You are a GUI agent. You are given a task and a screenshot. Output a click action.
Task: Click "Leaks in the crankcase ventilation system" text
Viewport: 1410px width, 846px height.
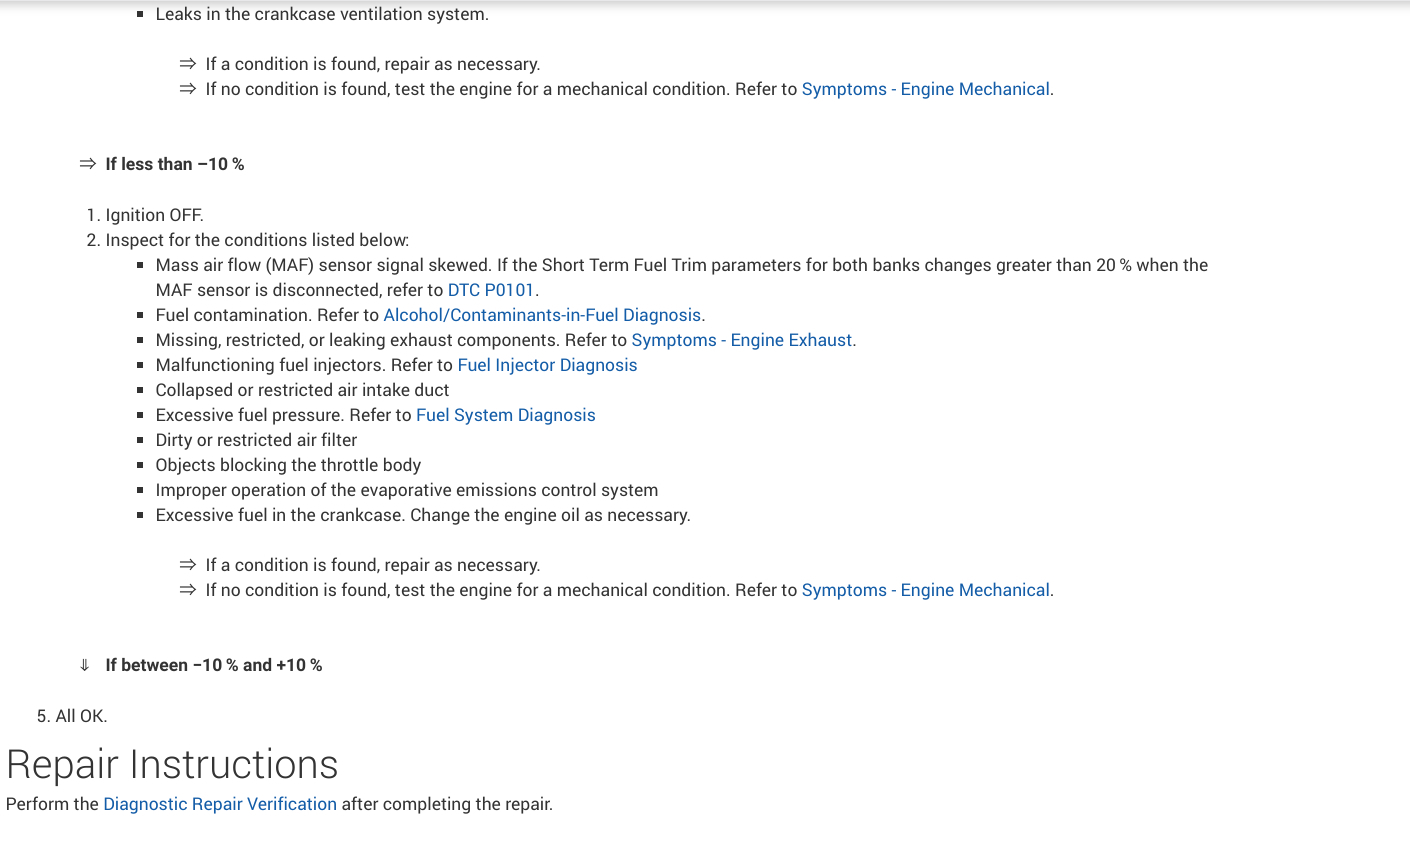coord(322,15)
